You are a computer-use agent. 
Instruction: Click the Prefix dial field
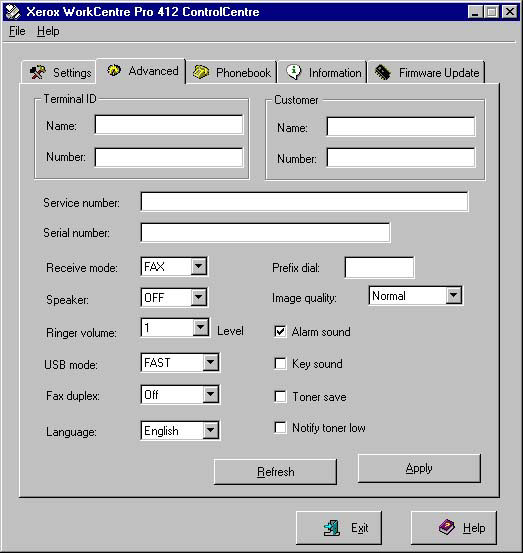coord(379,268)
